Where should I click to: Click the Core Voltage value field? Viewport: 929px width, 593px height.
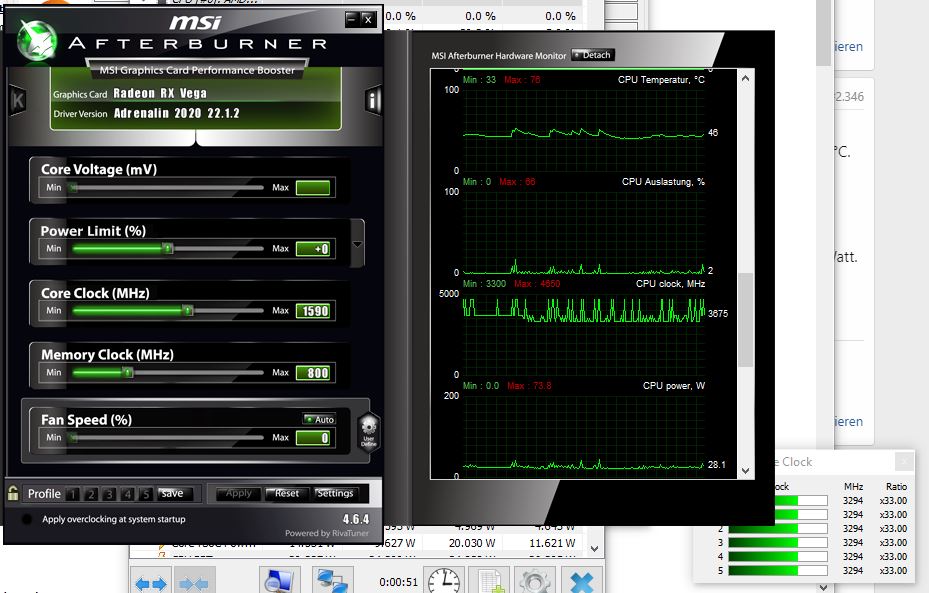(313, 188)
